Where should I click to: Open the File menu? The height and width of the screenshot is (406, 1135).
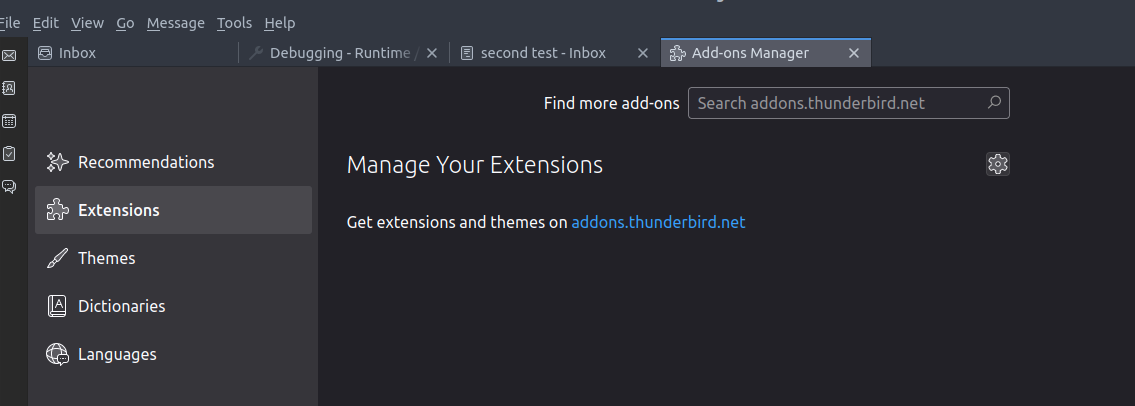[10, 23]
